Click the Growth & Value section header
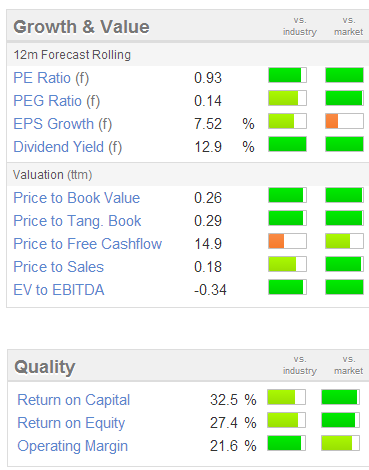369x470 pixels. [x=81, y=27]
